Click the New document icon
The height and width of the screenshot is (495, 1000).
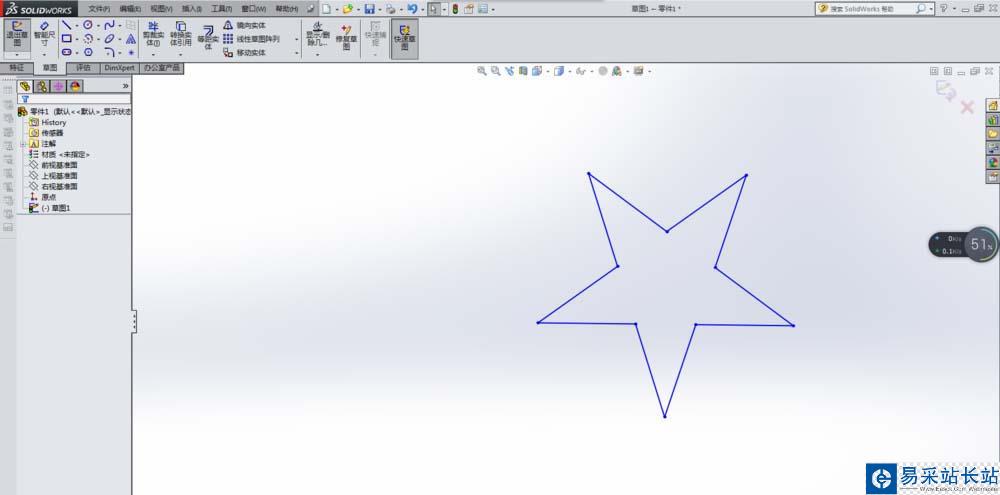327,9
